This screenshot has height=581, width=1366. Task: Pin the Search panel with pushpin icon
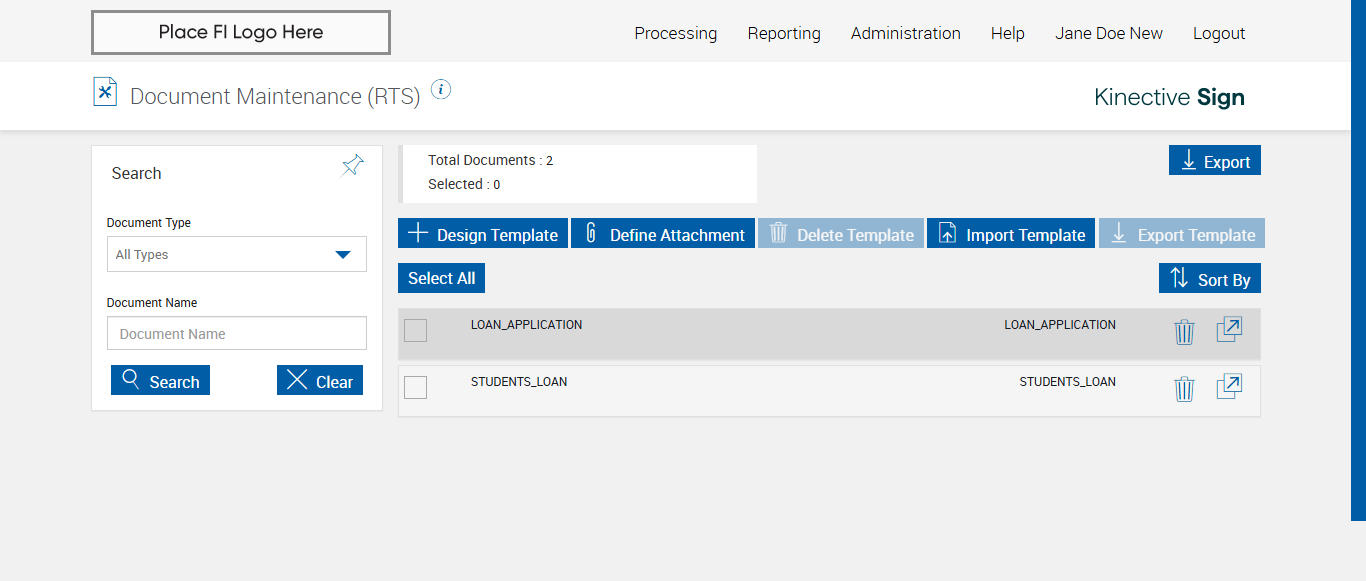(353, 165)
